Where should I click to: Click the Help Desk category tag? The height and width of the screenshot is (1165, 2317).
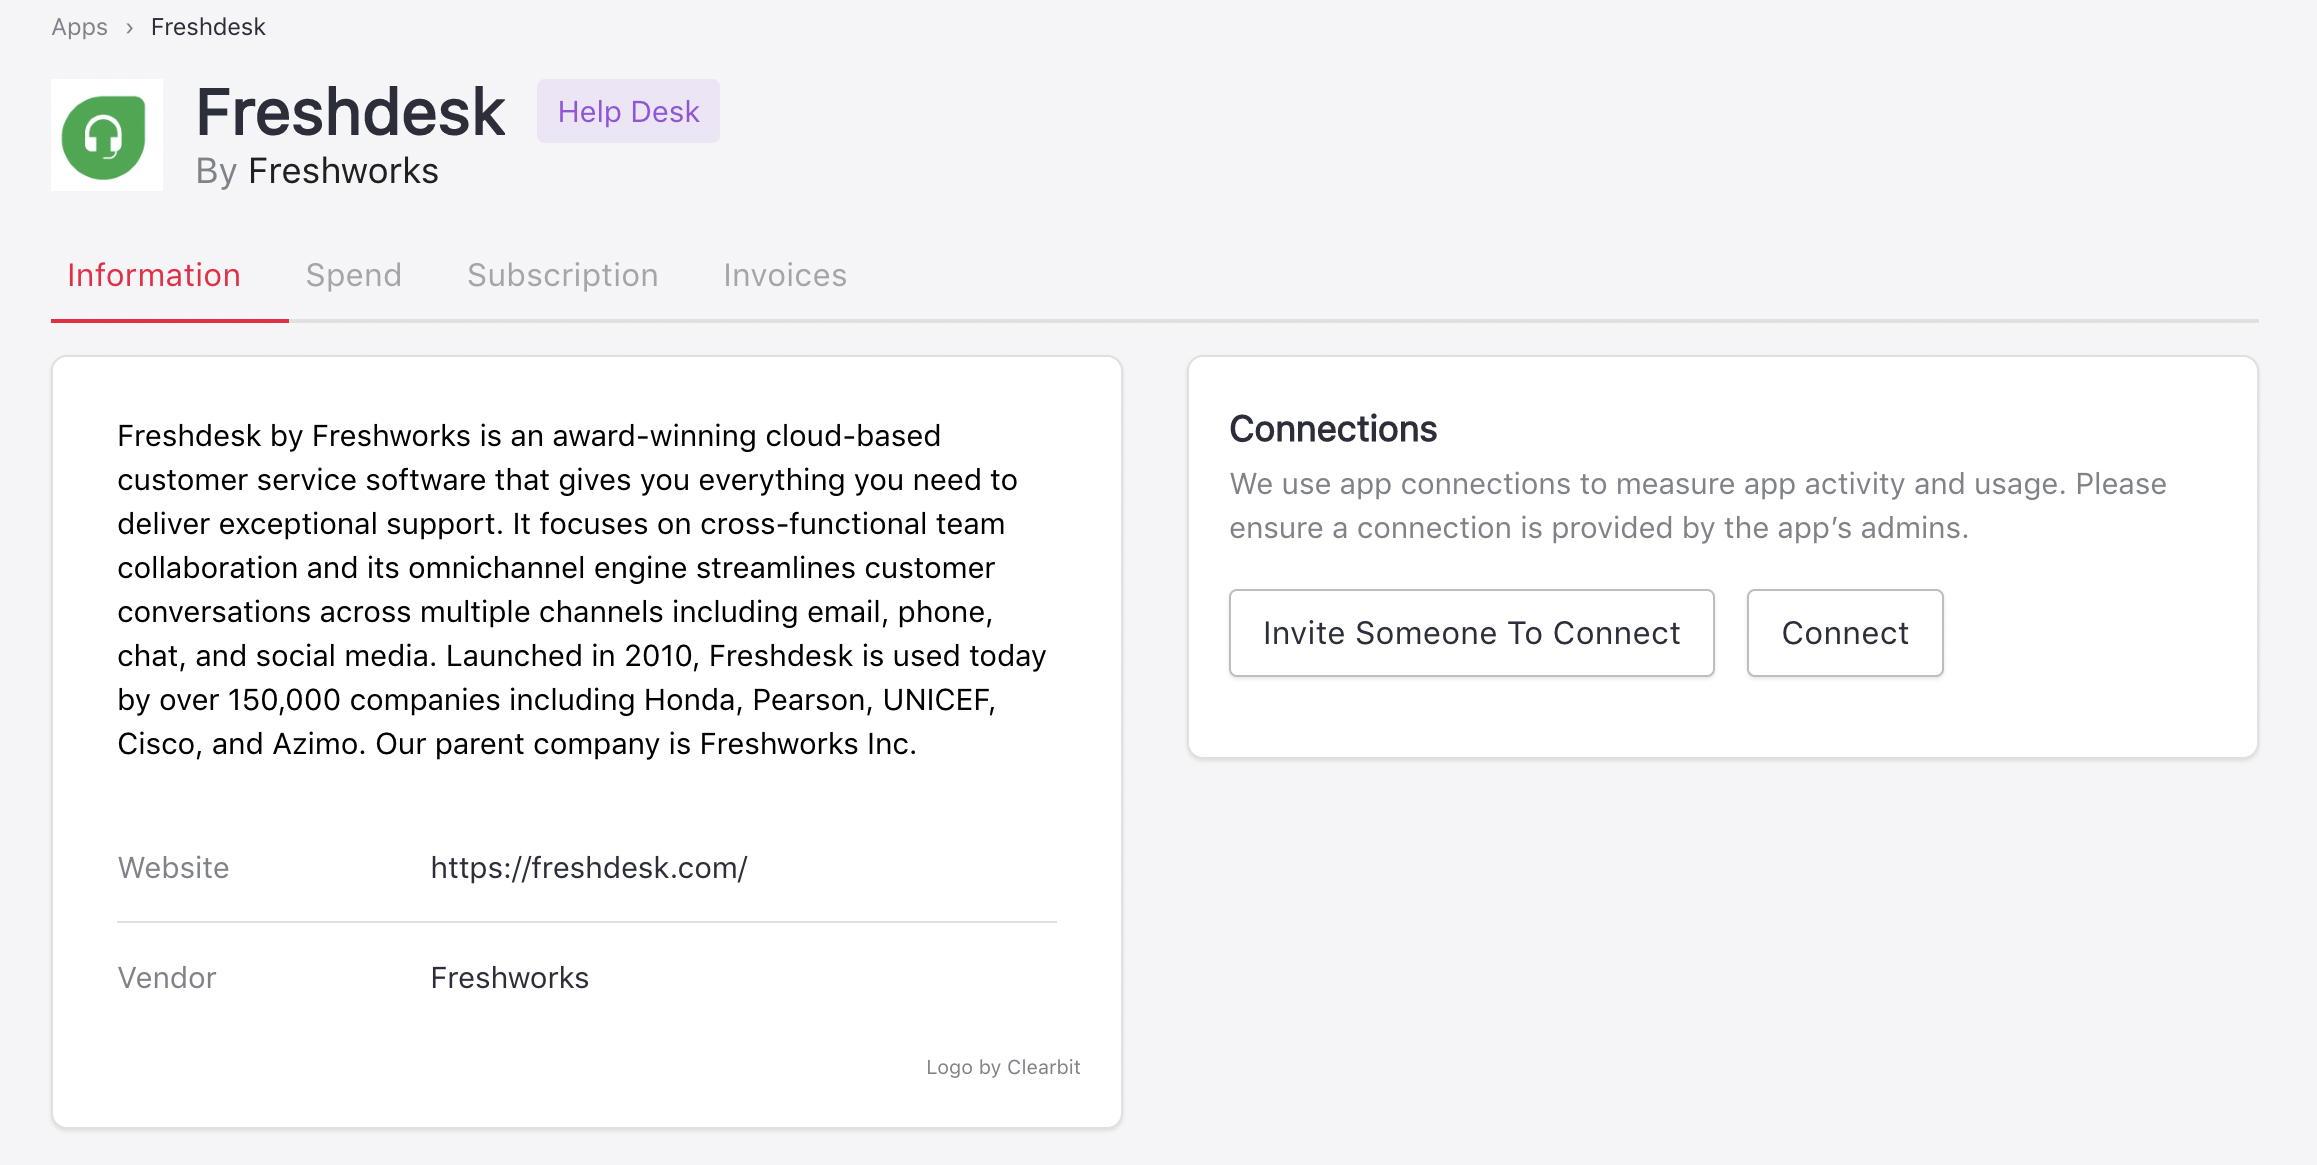(628, 111)
